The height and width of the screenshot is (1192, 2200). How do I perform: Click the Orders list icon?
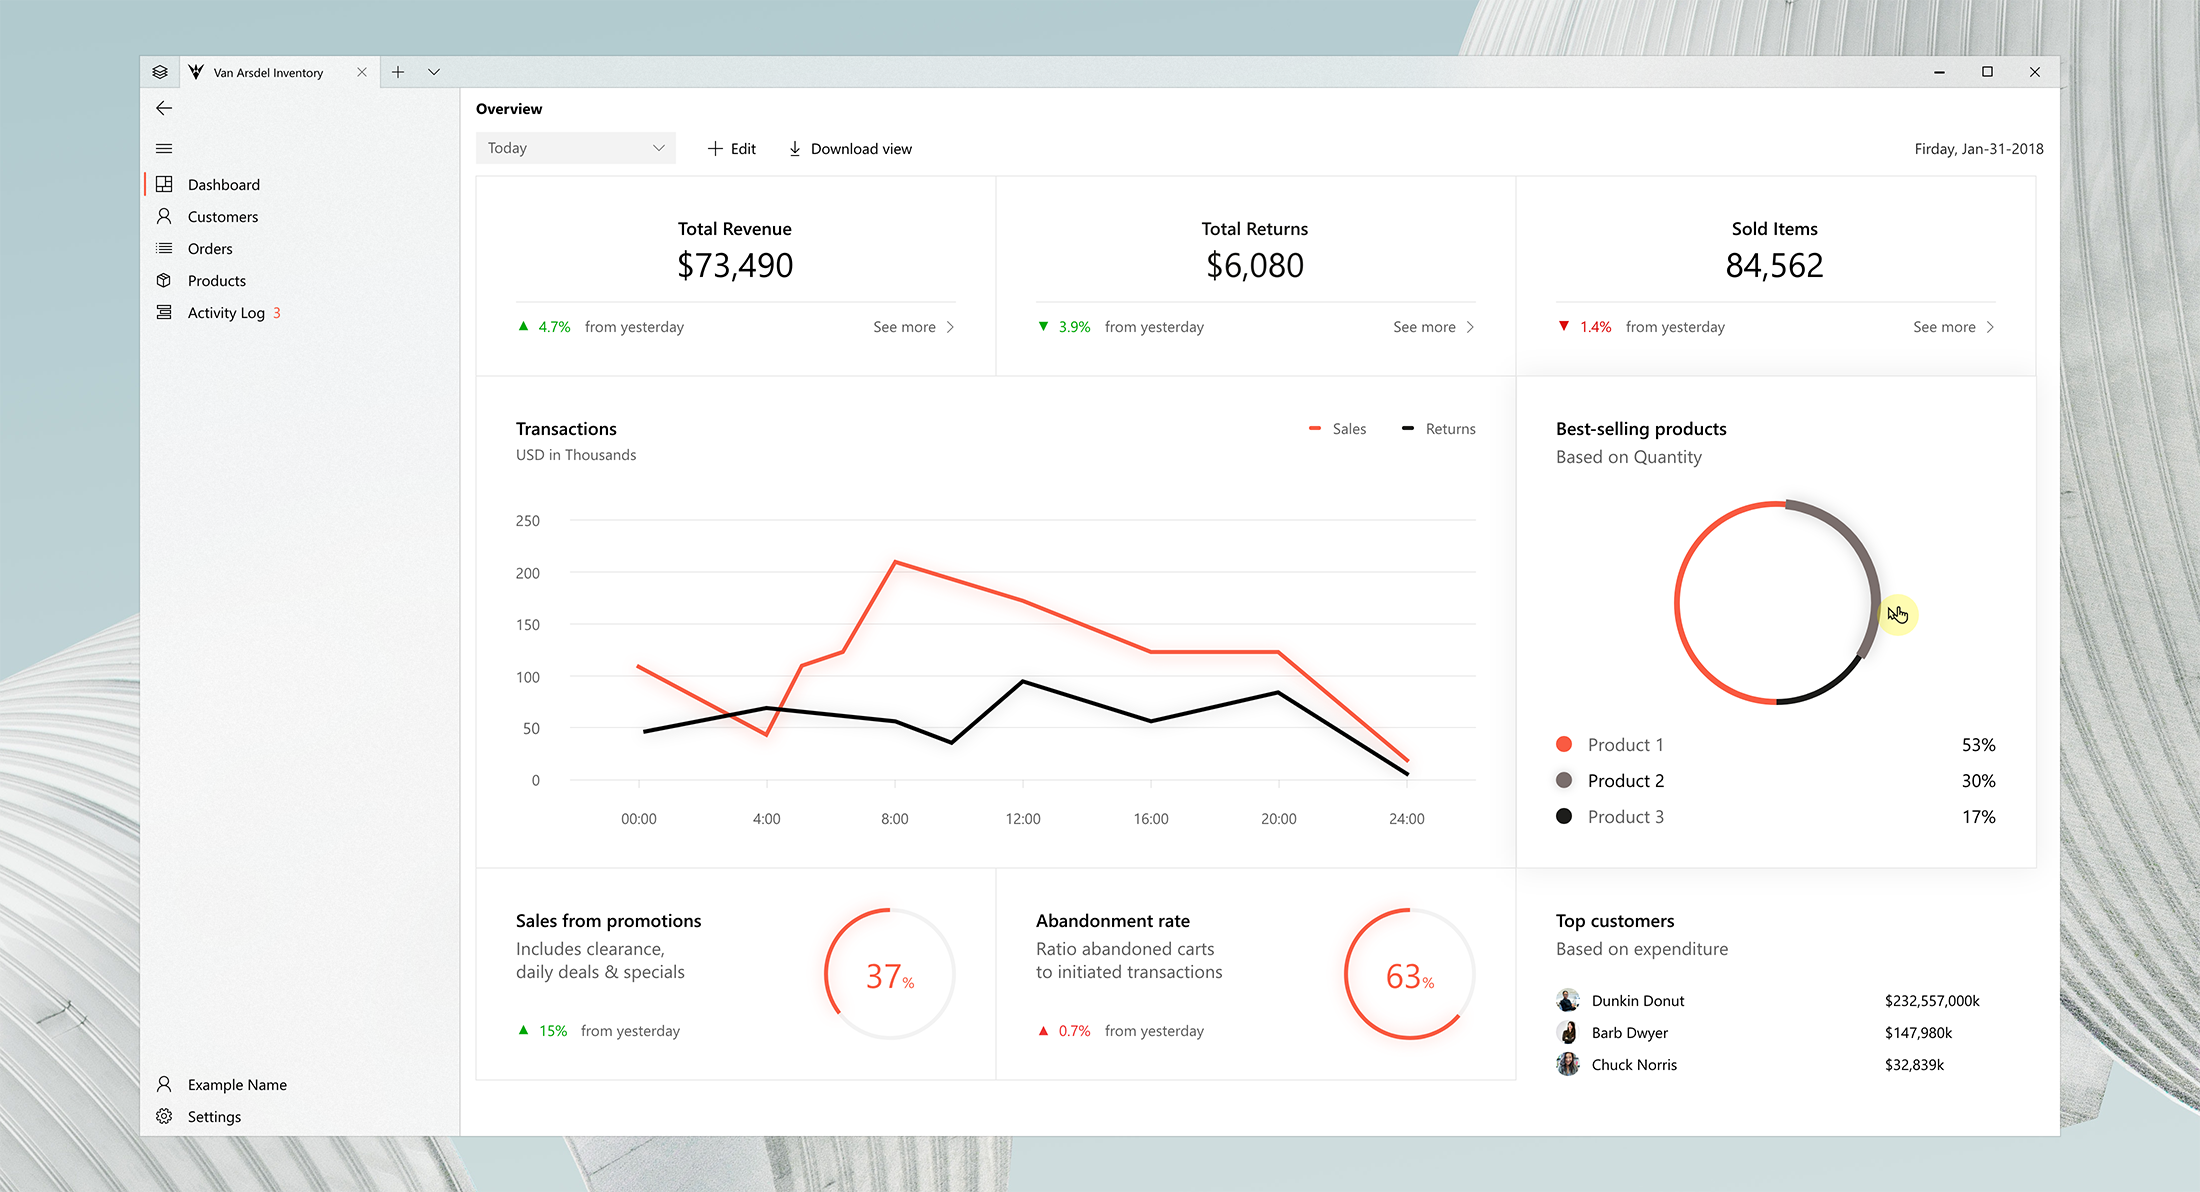point(164,248)
